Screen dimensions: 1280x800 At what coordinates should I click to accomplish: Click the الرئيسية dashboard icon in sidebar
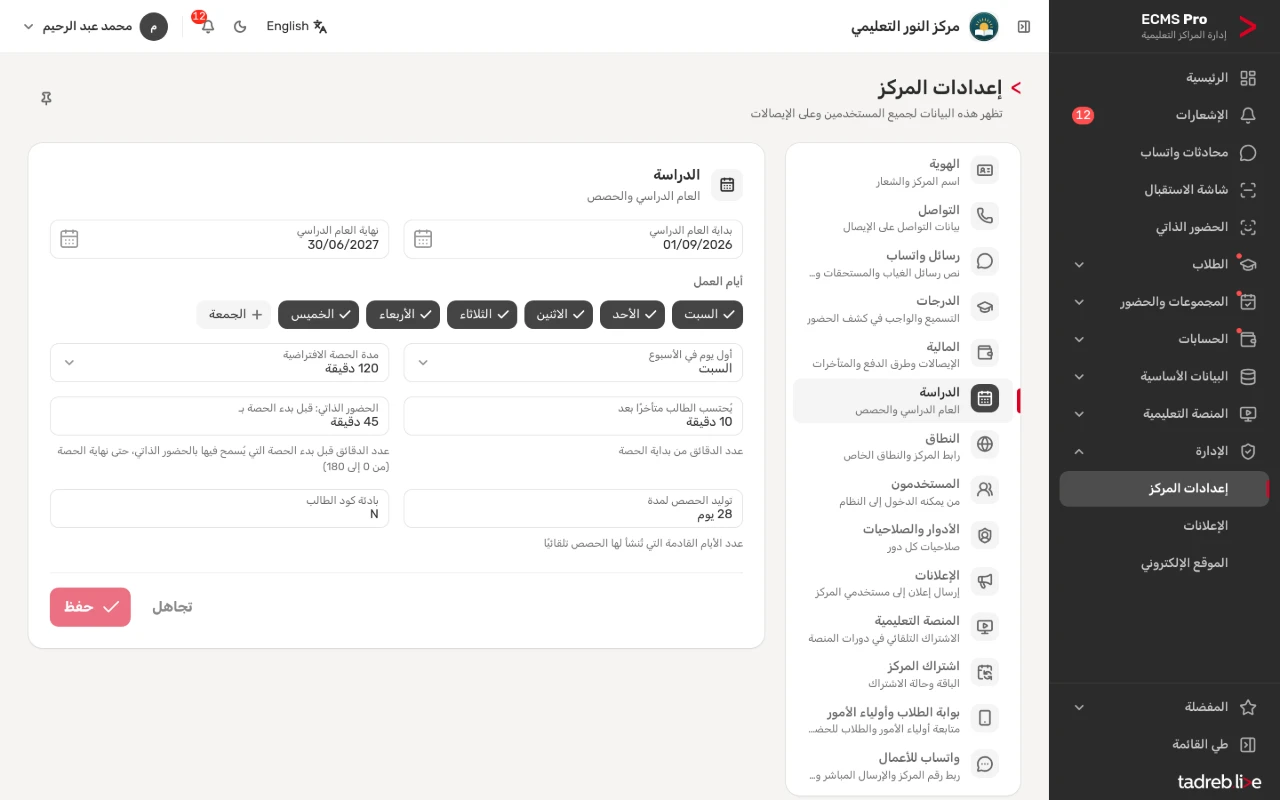click(x=1247, y=78)
